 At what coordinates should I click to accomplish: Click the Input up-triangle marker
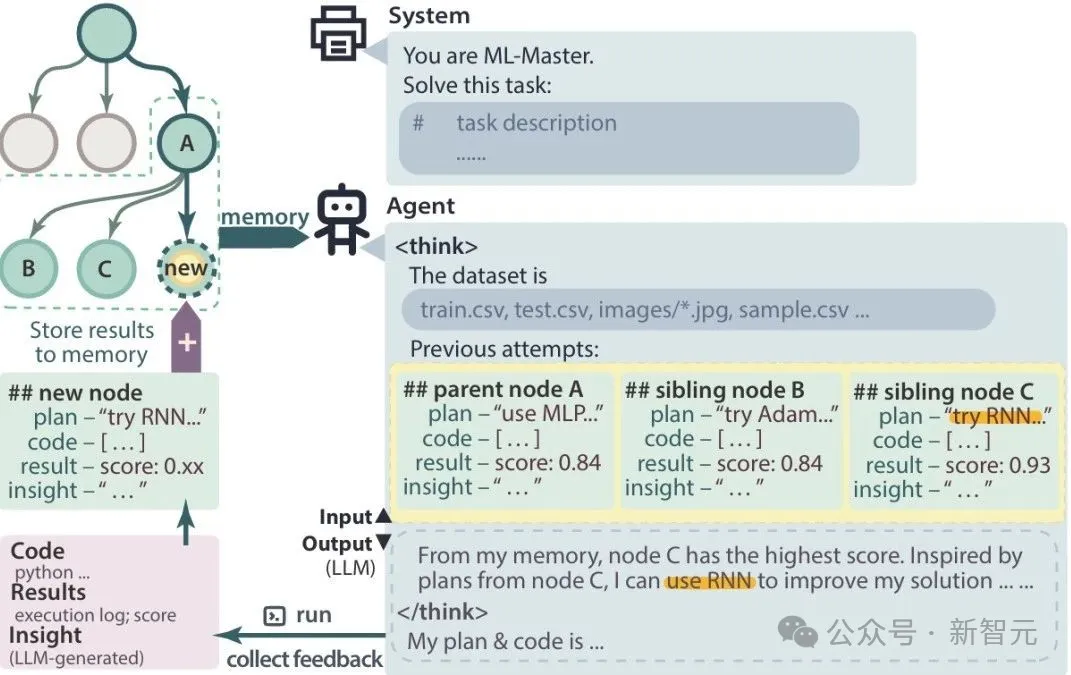pyautogui.click(x=383, y=516)
